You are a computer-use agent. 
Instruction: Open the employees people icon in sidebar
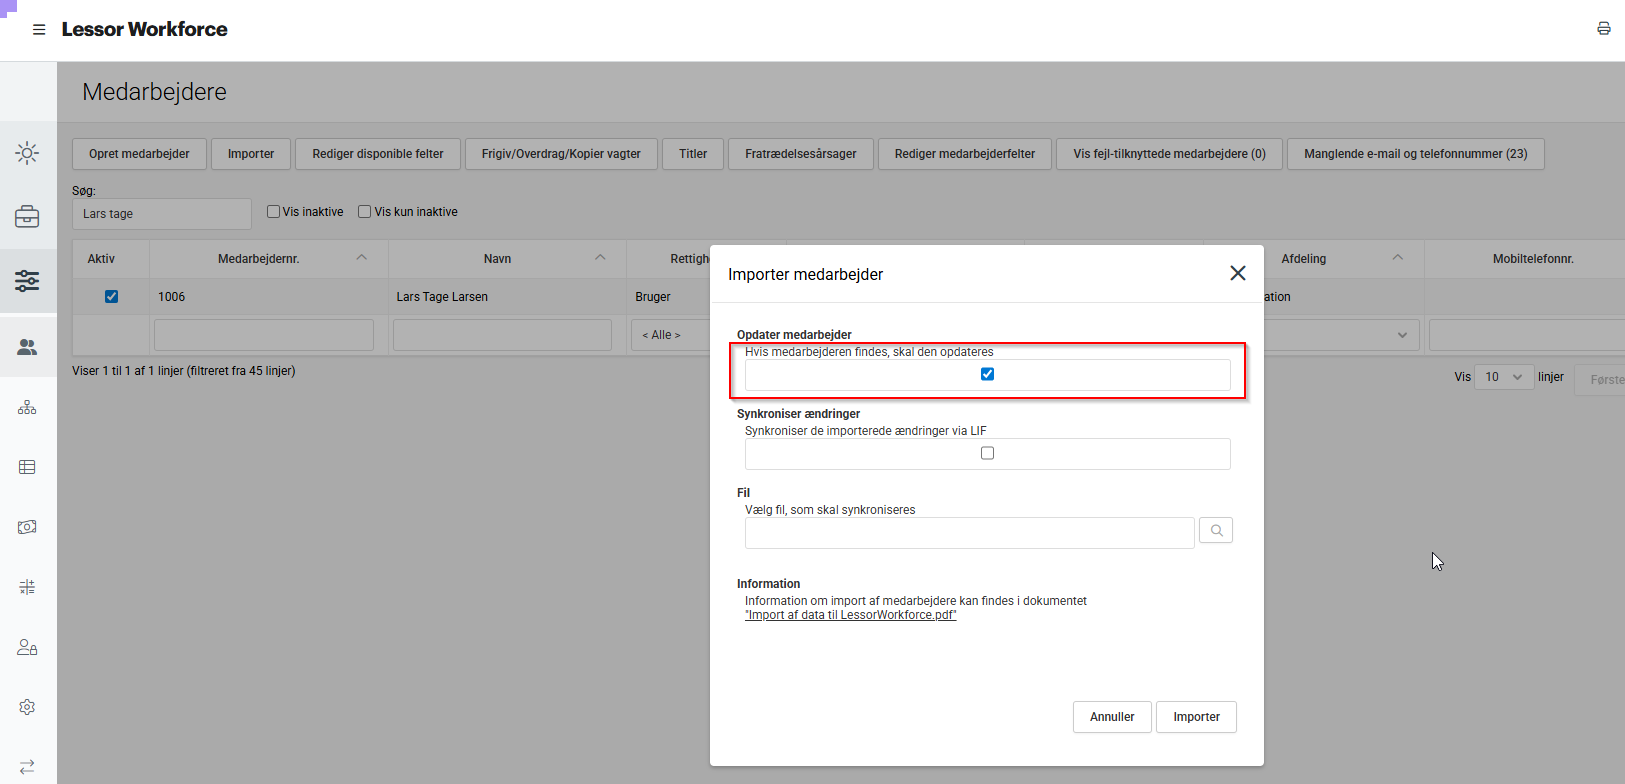tap(27, 347)
